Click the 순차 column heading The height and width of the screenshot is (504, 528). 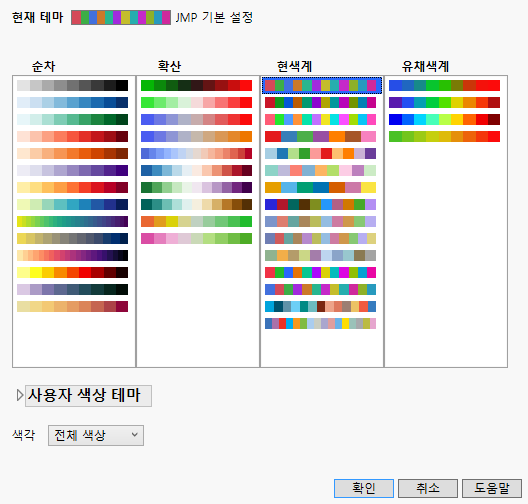point(43,66)
